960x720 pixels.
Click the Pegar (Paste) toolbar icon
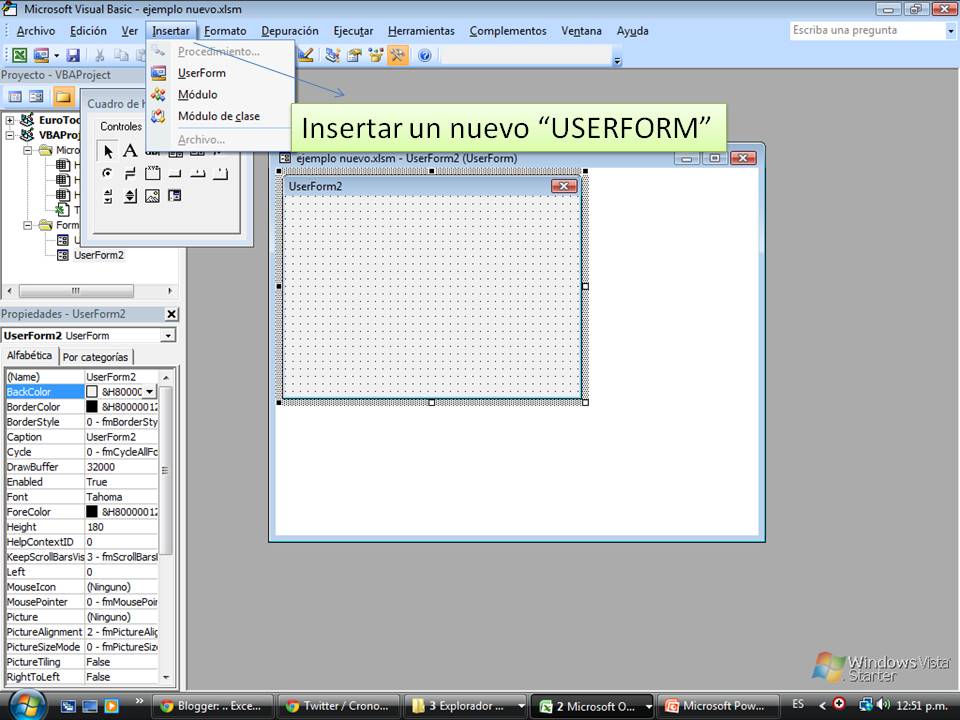point(141,55)
